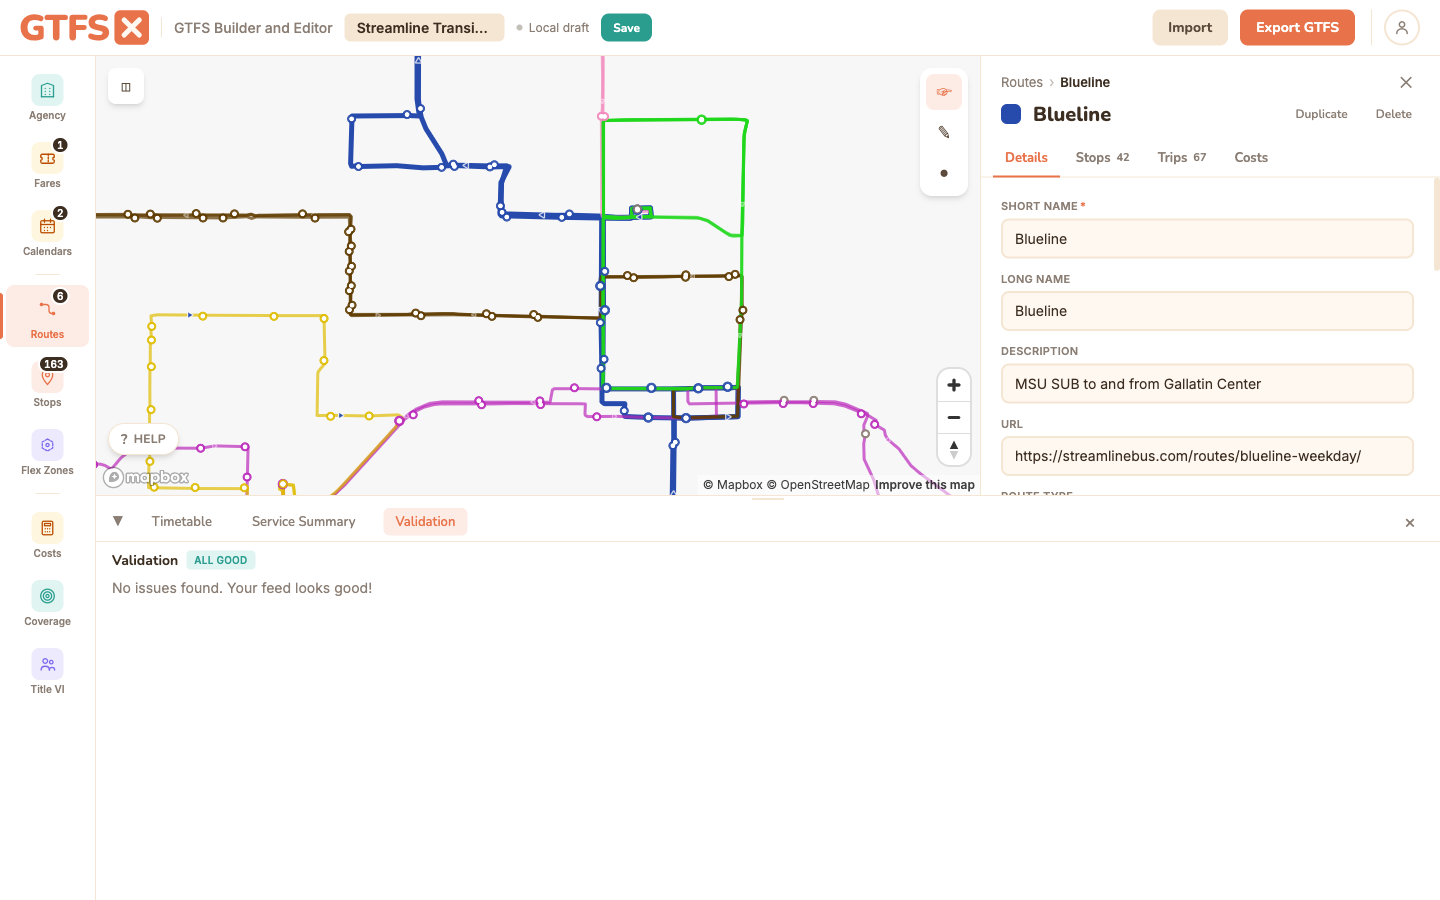Collapse the bottom panel with triangle
The width and height of the screenshot is (1440, 900).
[x=118, y=521]
